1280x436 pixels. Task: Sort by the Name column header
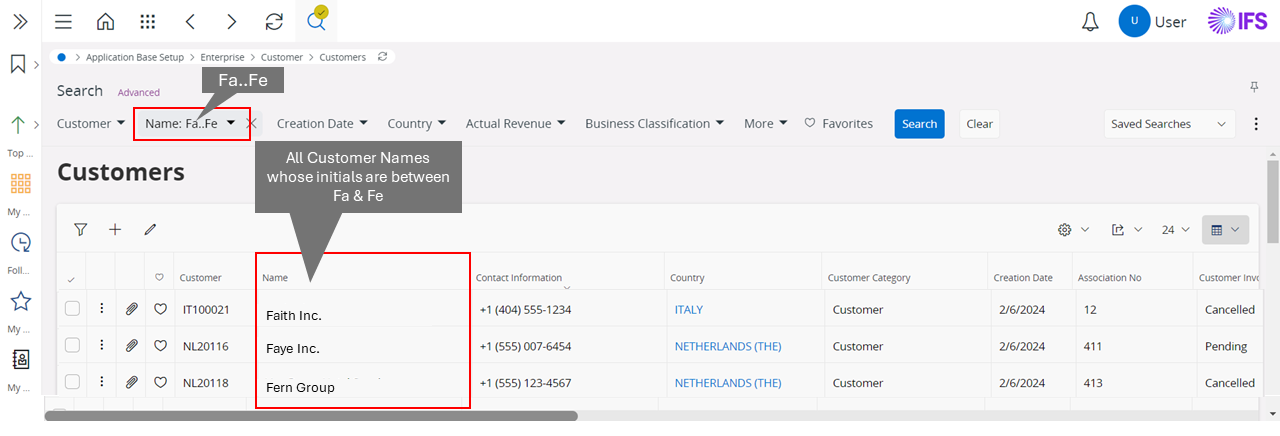pos(275,278)
